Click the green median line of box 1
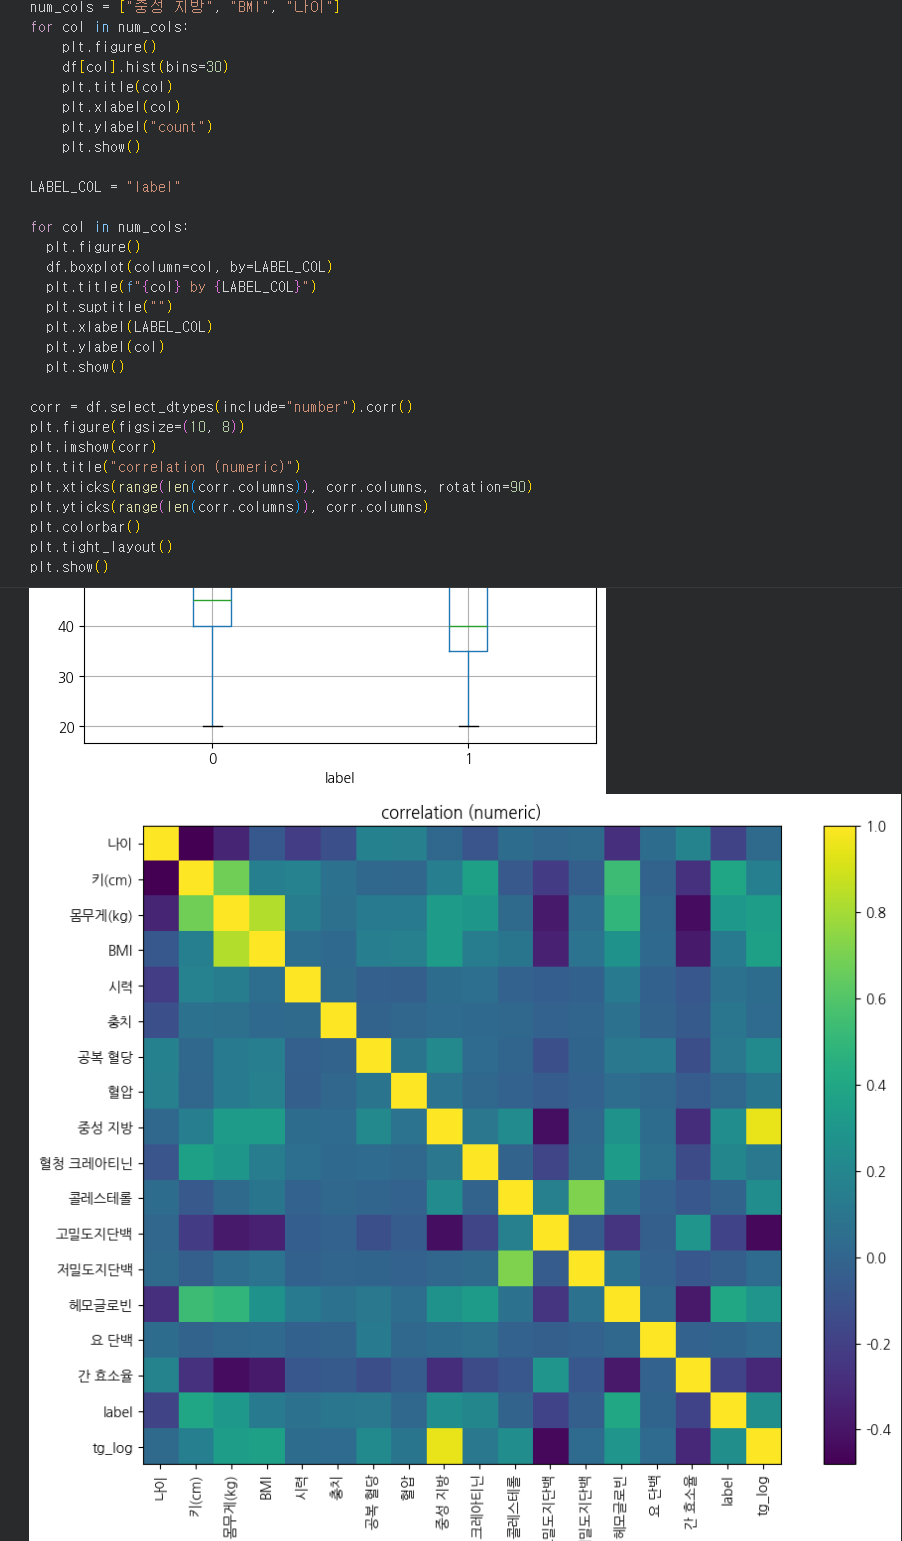 click(469, 626)
